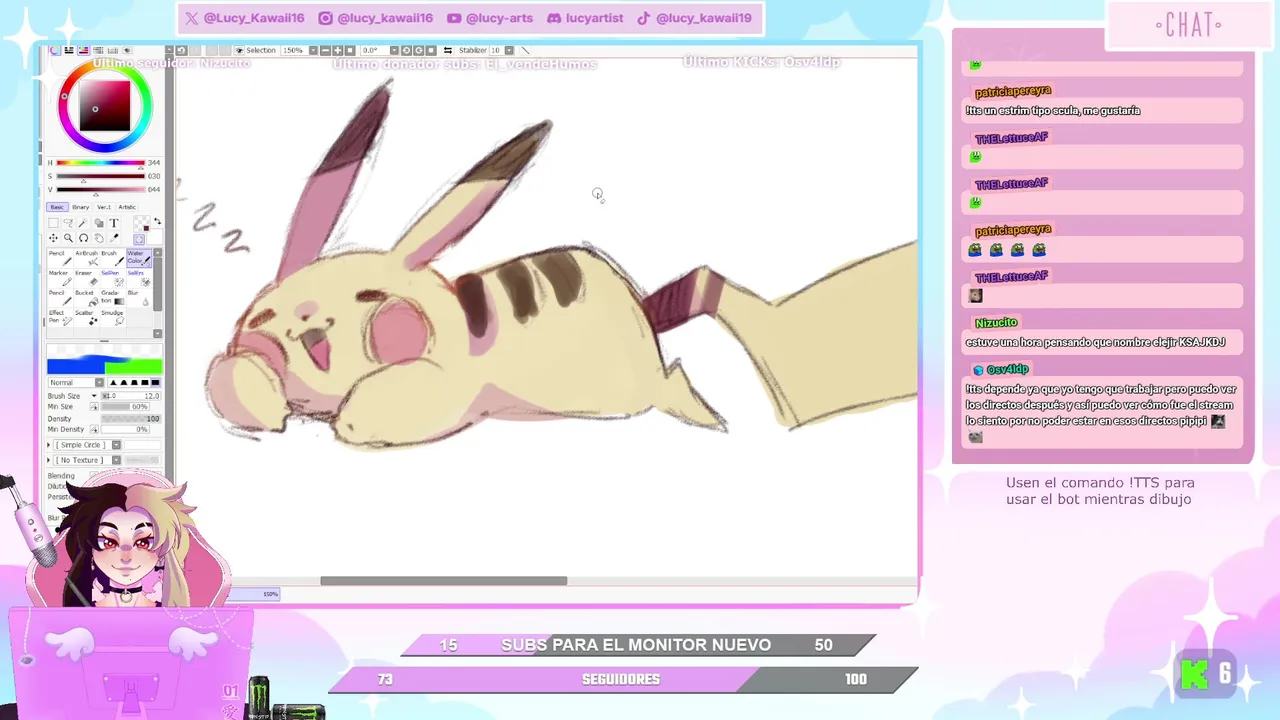1280x720 pixels.
Task: Select the Zoom magnifier tool
Action: pyautogui.click(x=68, y=238)
